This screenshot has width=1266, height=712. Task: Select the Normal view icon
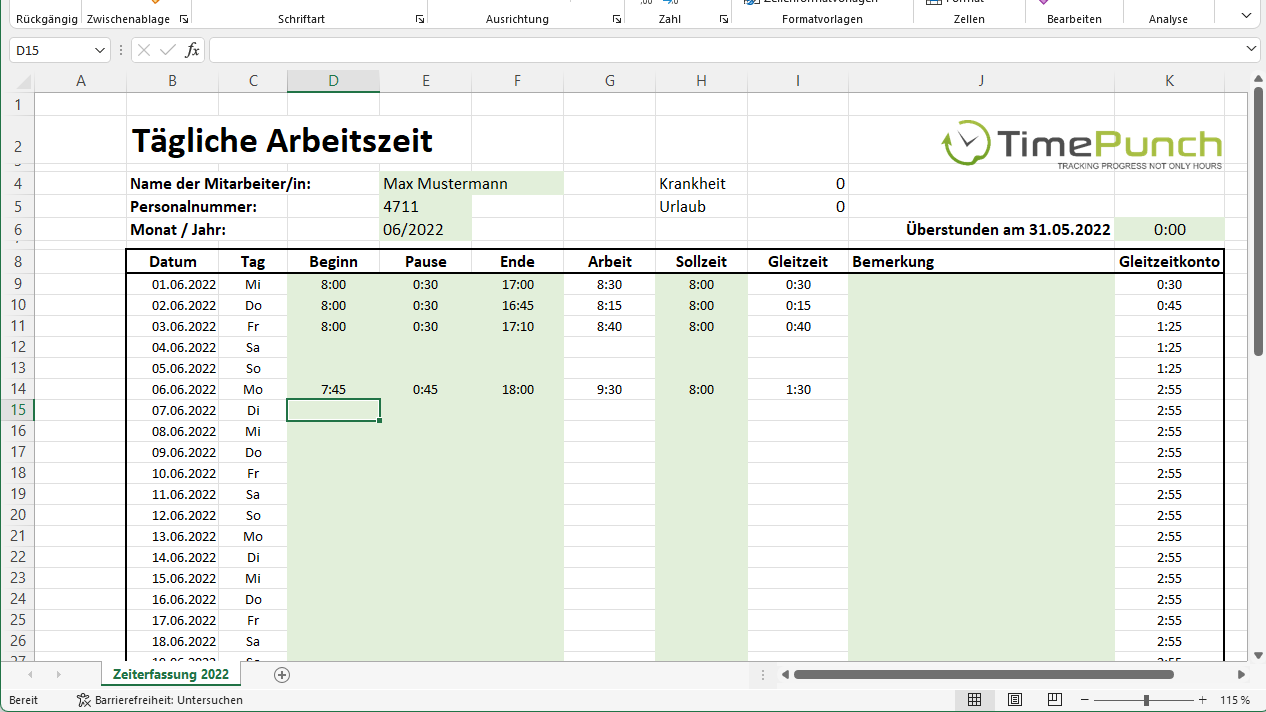coord(974,700)
